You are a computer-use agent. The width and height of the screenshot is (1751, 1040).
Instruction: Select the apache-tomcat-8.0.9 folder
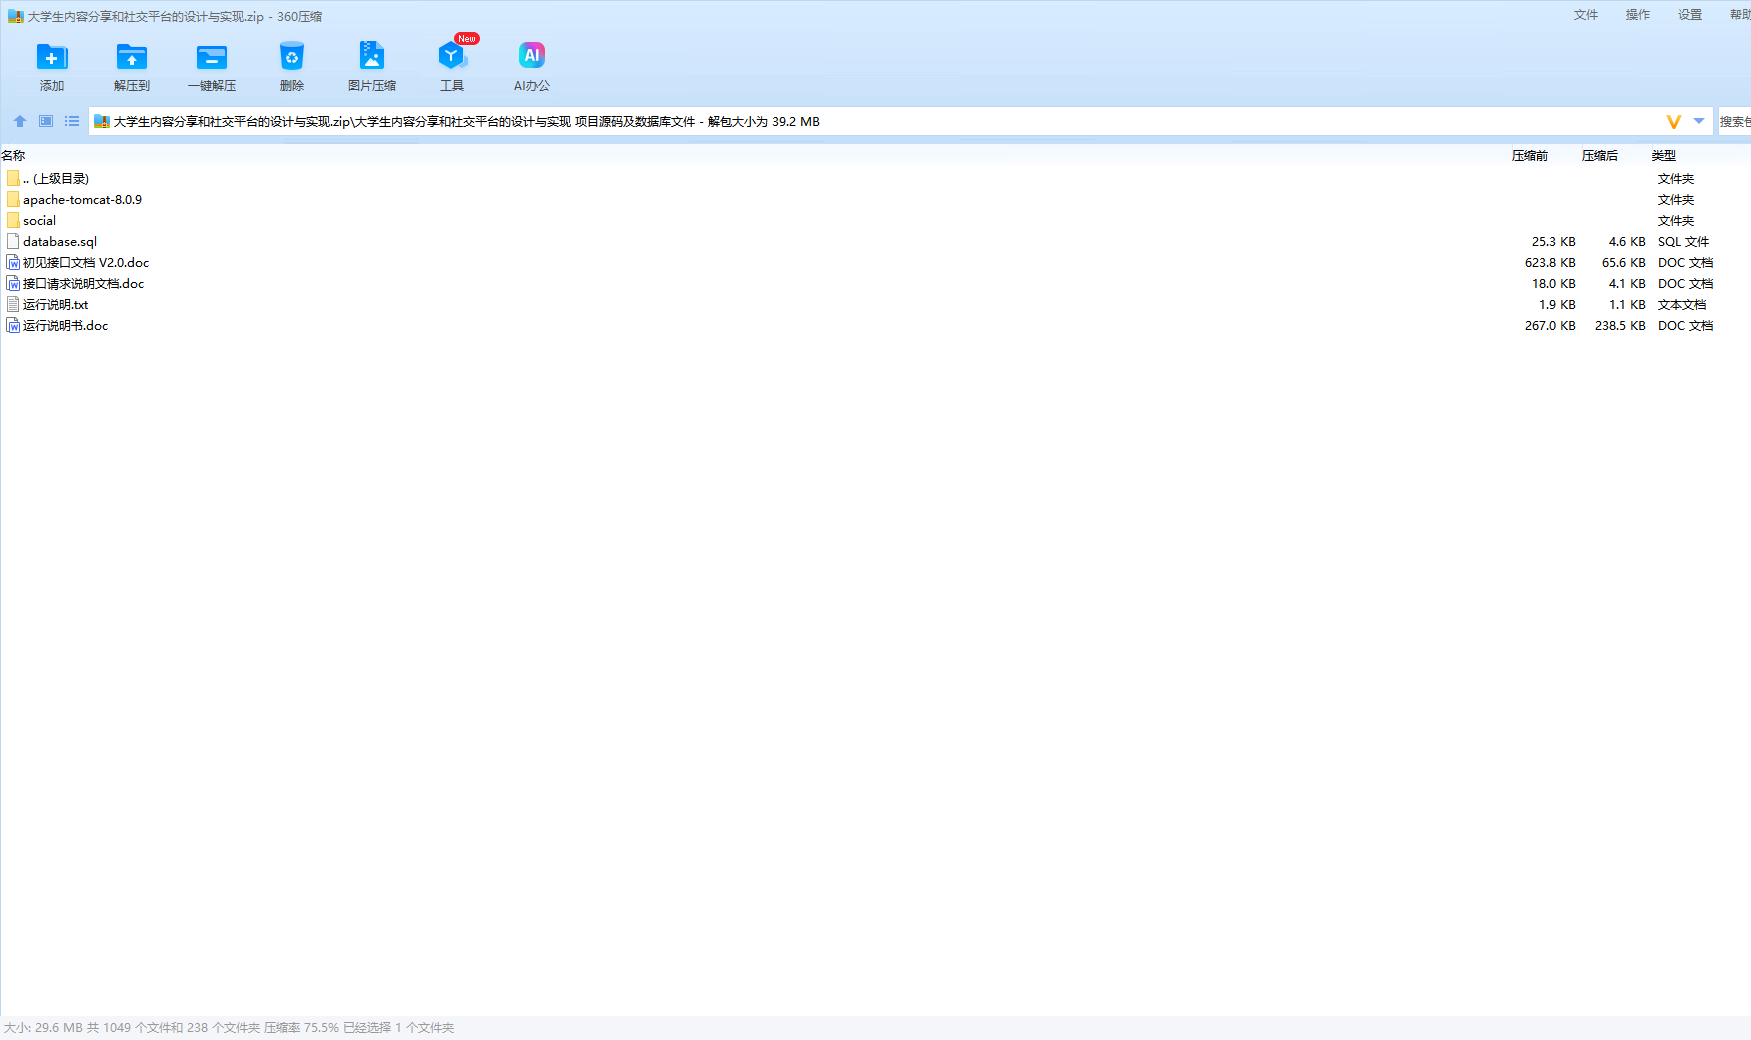pos(82,200)
